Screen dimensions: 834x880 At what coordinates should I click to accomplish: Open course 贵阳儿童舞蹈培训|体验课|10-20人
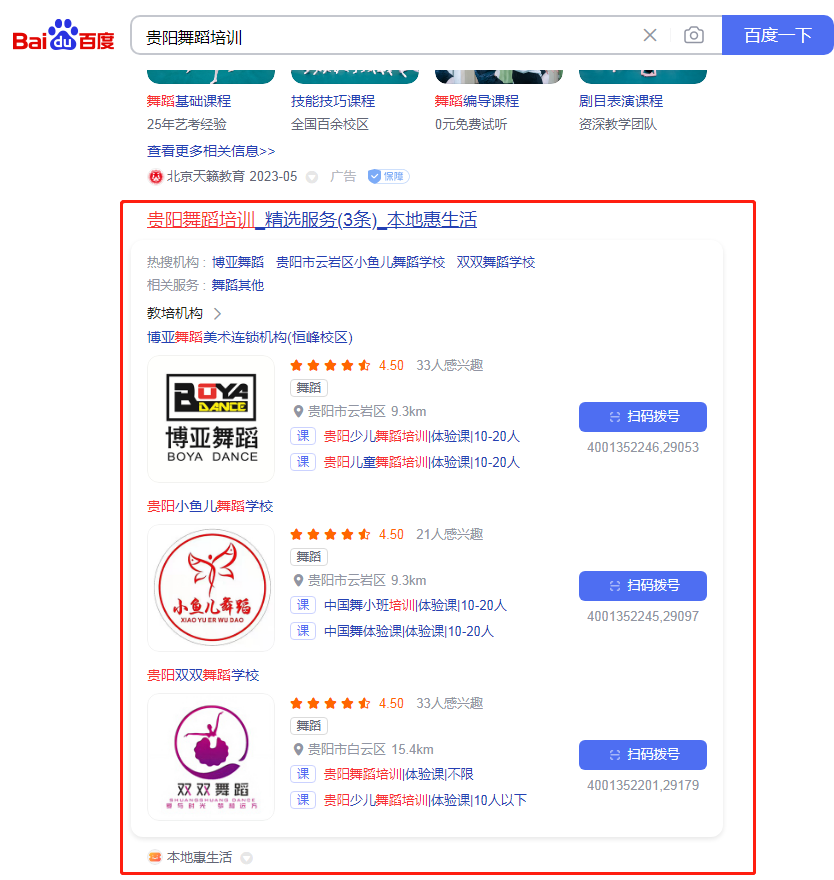(x=421, y=462)
